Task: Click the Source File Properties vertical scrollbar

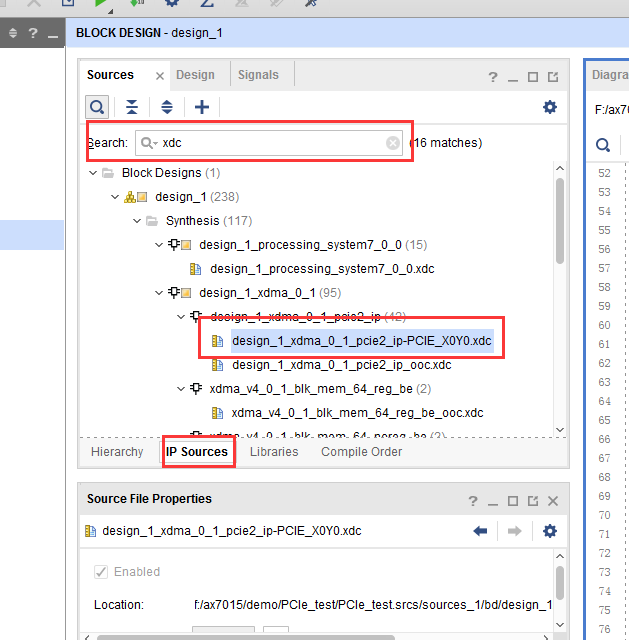Action: [x=560, y=583]
